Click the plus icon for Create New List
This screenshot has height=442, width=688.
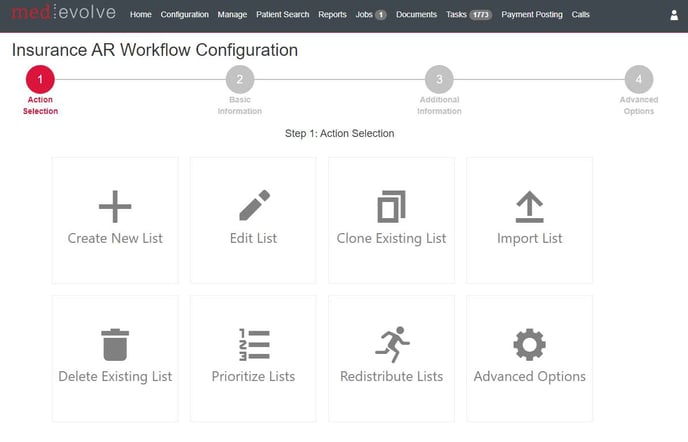coord(115,206)
